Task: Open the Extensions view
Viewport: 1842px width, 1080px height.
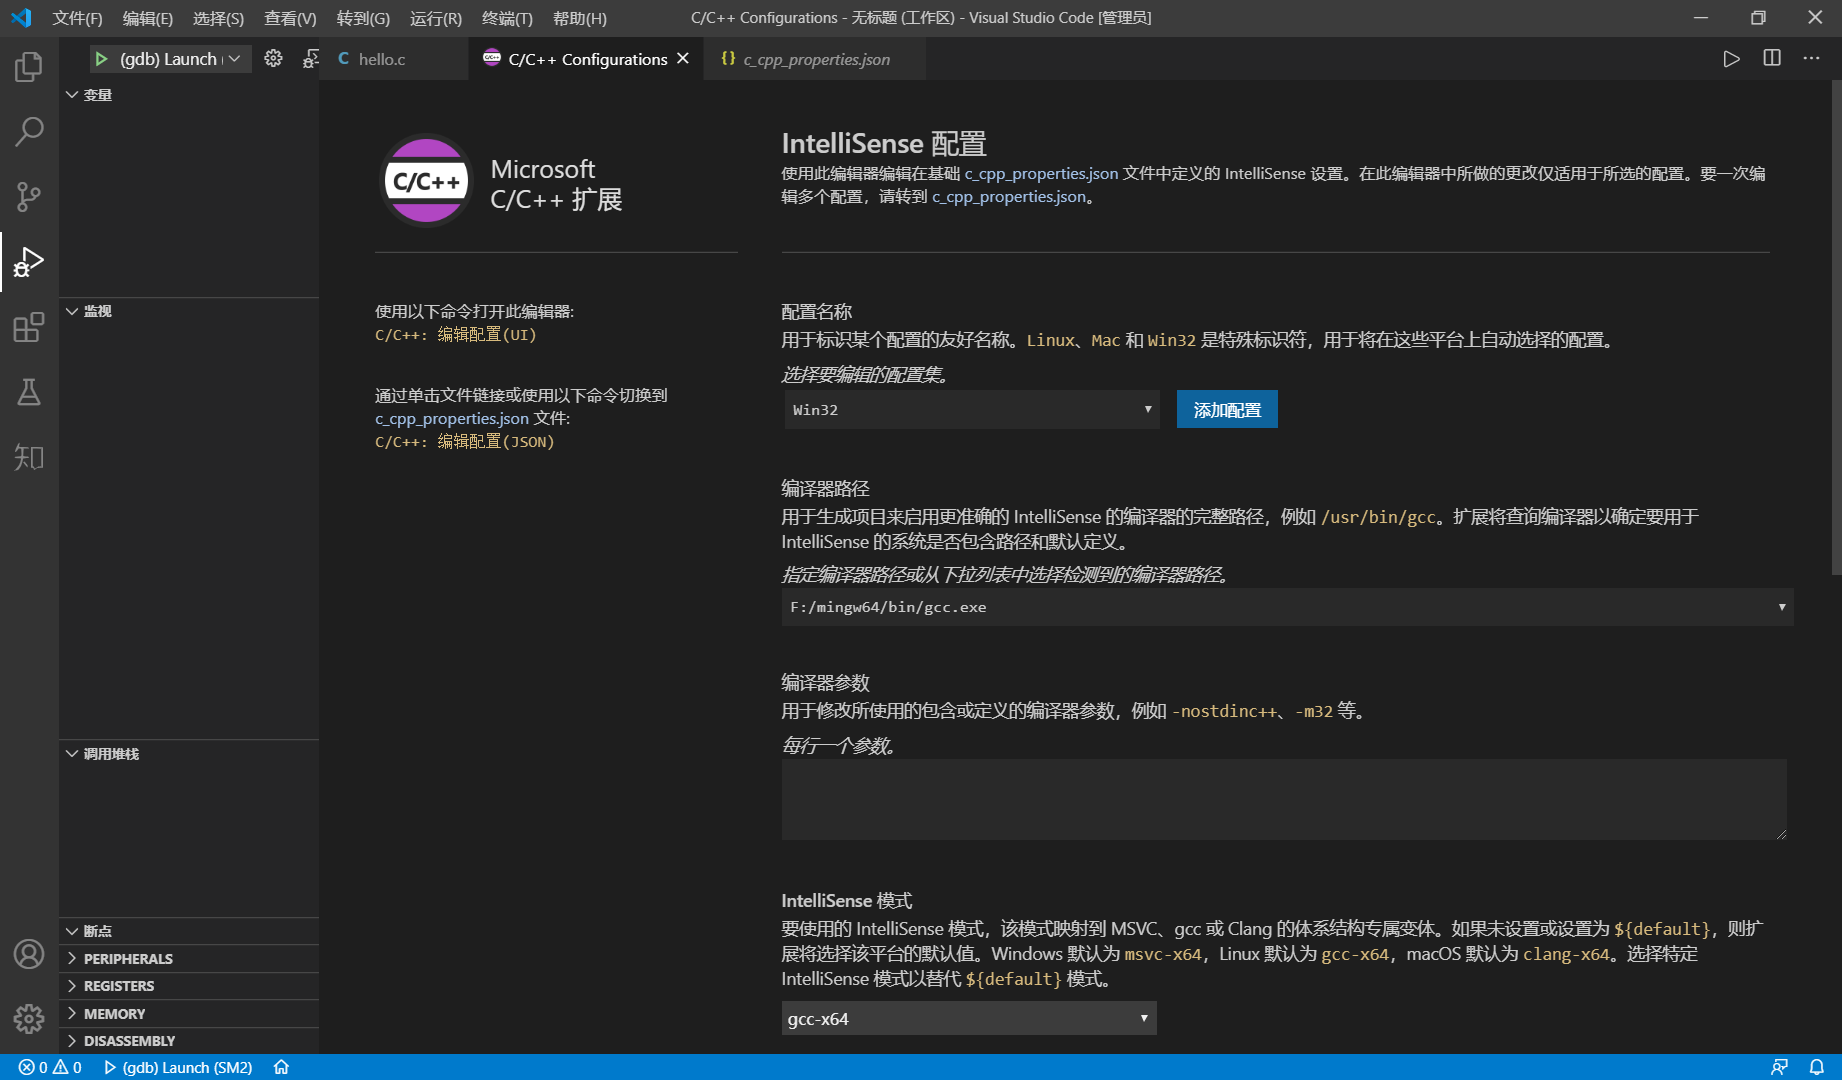Action: pos(28,327)
